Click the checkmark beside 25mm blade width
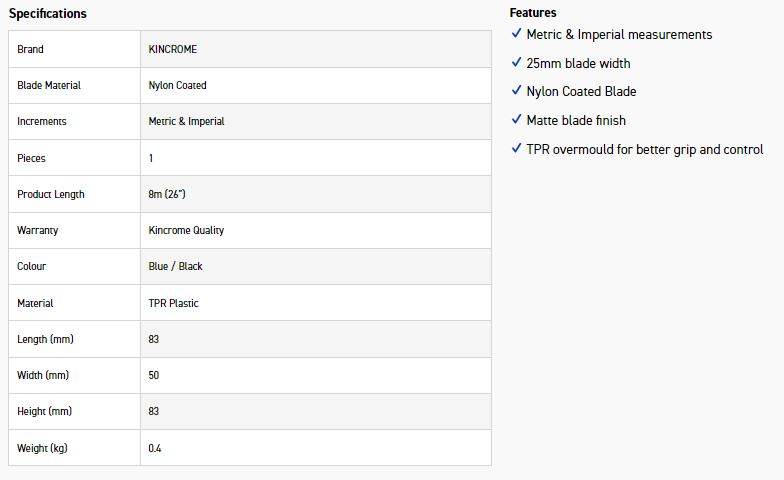784x480 pixels. pyautogui.click(x=517, y=63)
